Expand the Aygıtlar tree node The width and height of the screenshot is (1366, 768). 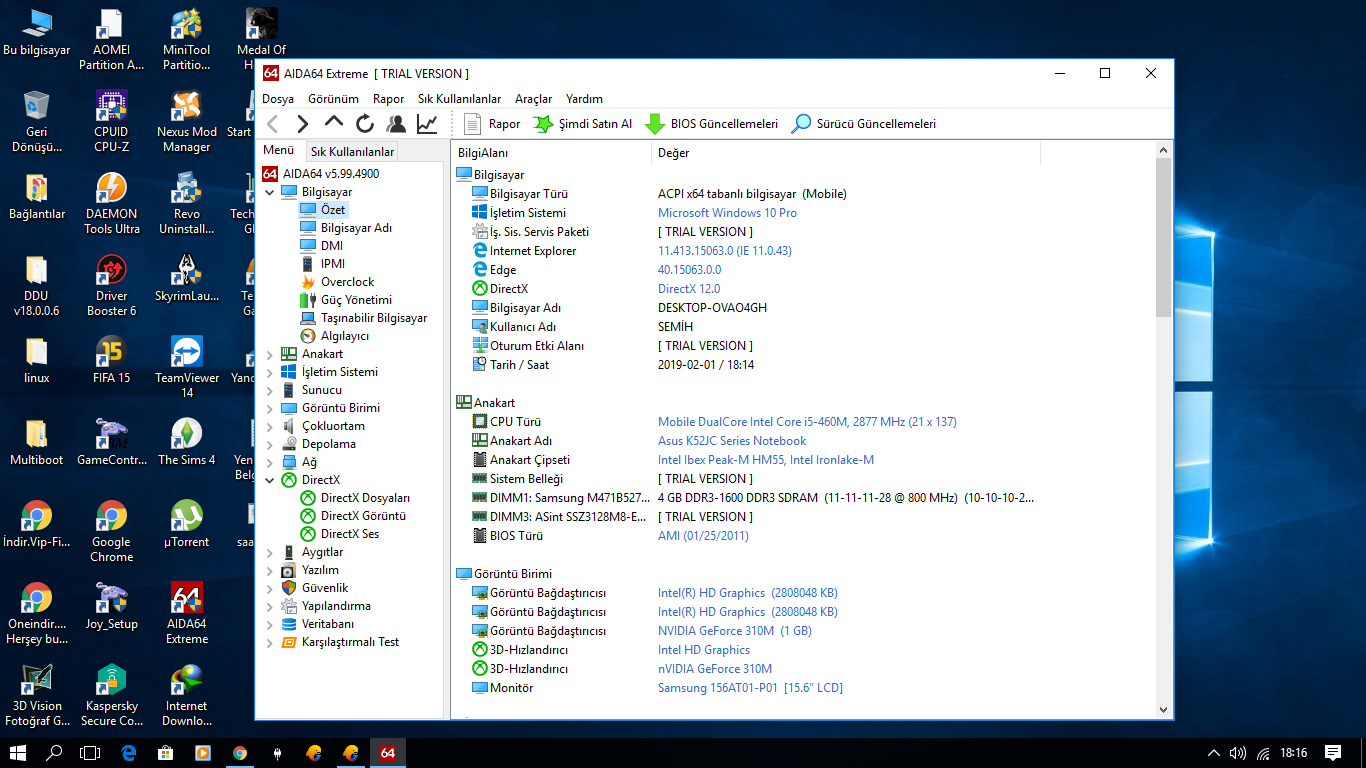(269, 552)
